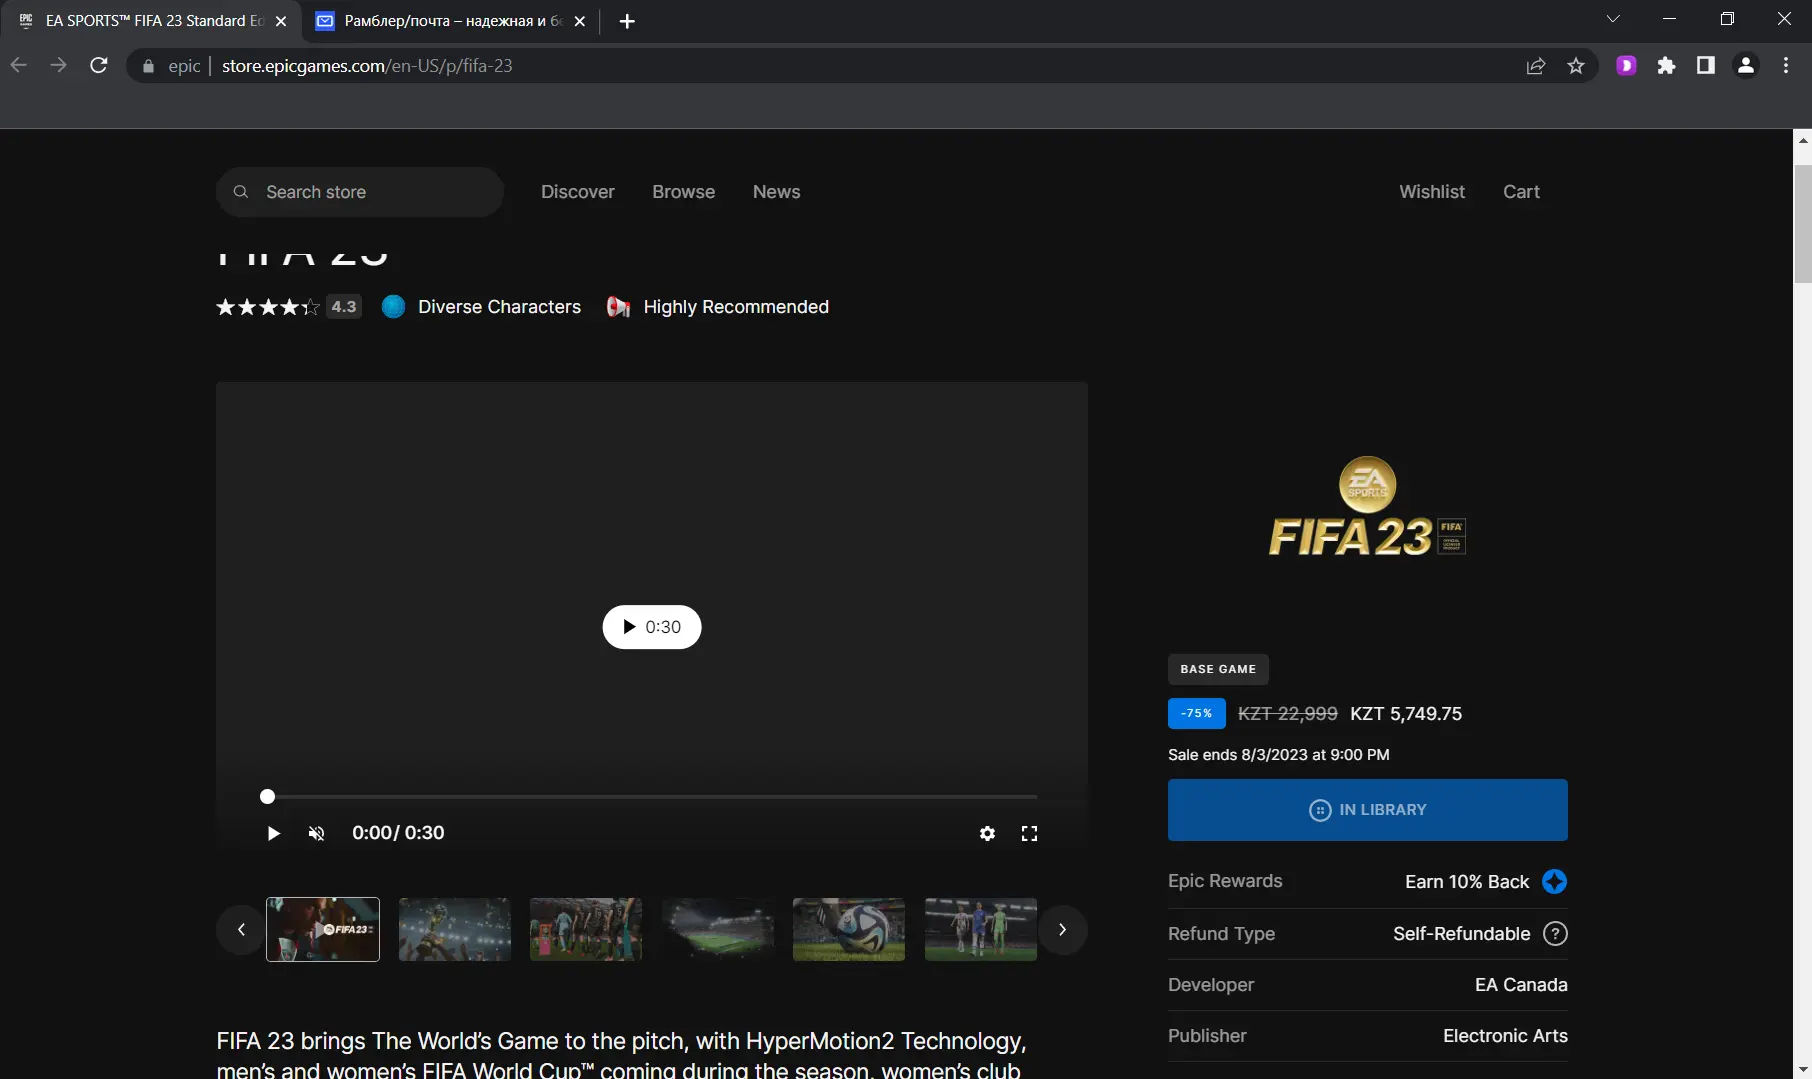Open video settings gear
This screenshot has width=1812, height=1079.
pos(987,833)
